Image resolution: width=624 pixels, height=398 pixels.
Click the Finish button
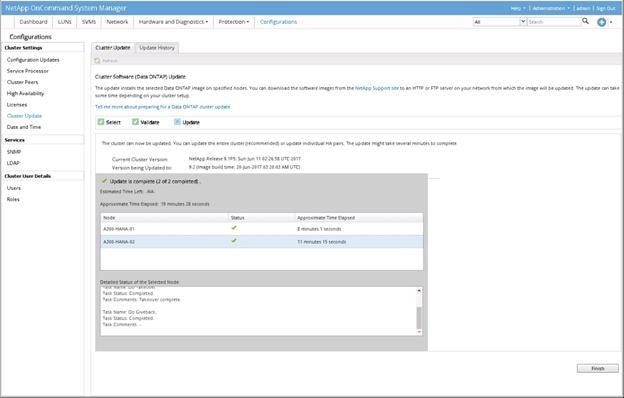click(x=597, y=369)
